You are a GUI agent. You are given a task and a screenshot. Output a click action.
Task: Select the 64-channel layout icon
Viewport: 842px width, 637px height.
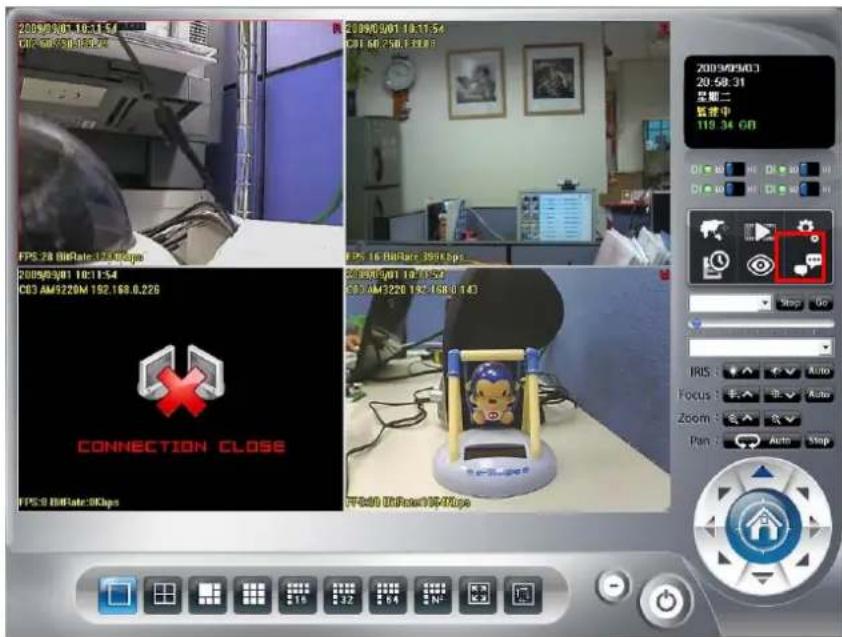pos(388,595)
